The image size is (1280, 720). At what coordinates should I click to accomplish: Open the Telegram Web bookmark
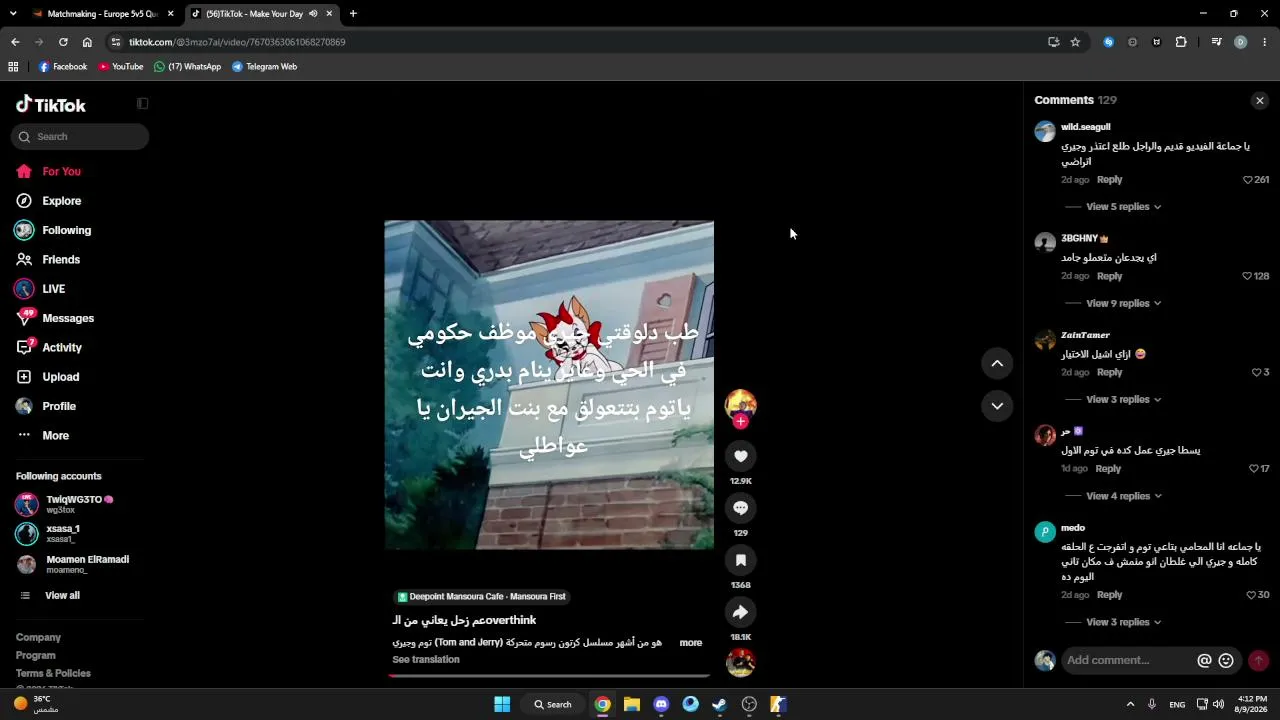pos(264,67)
